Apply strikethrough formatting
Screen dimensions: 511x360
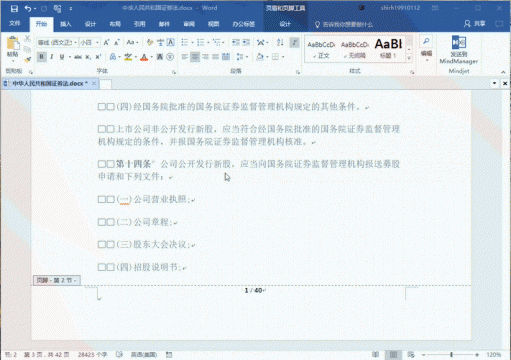point(78,57)
